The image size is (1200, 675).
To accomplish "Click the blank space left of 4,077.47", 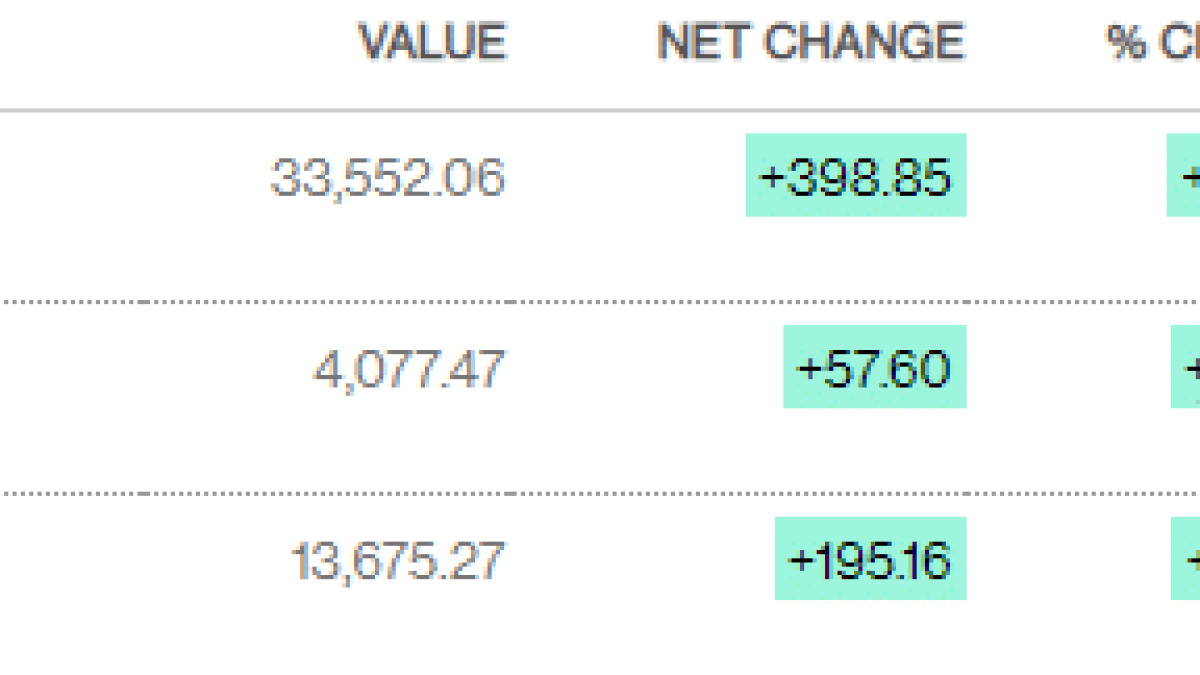I will (x=150, y=369).
